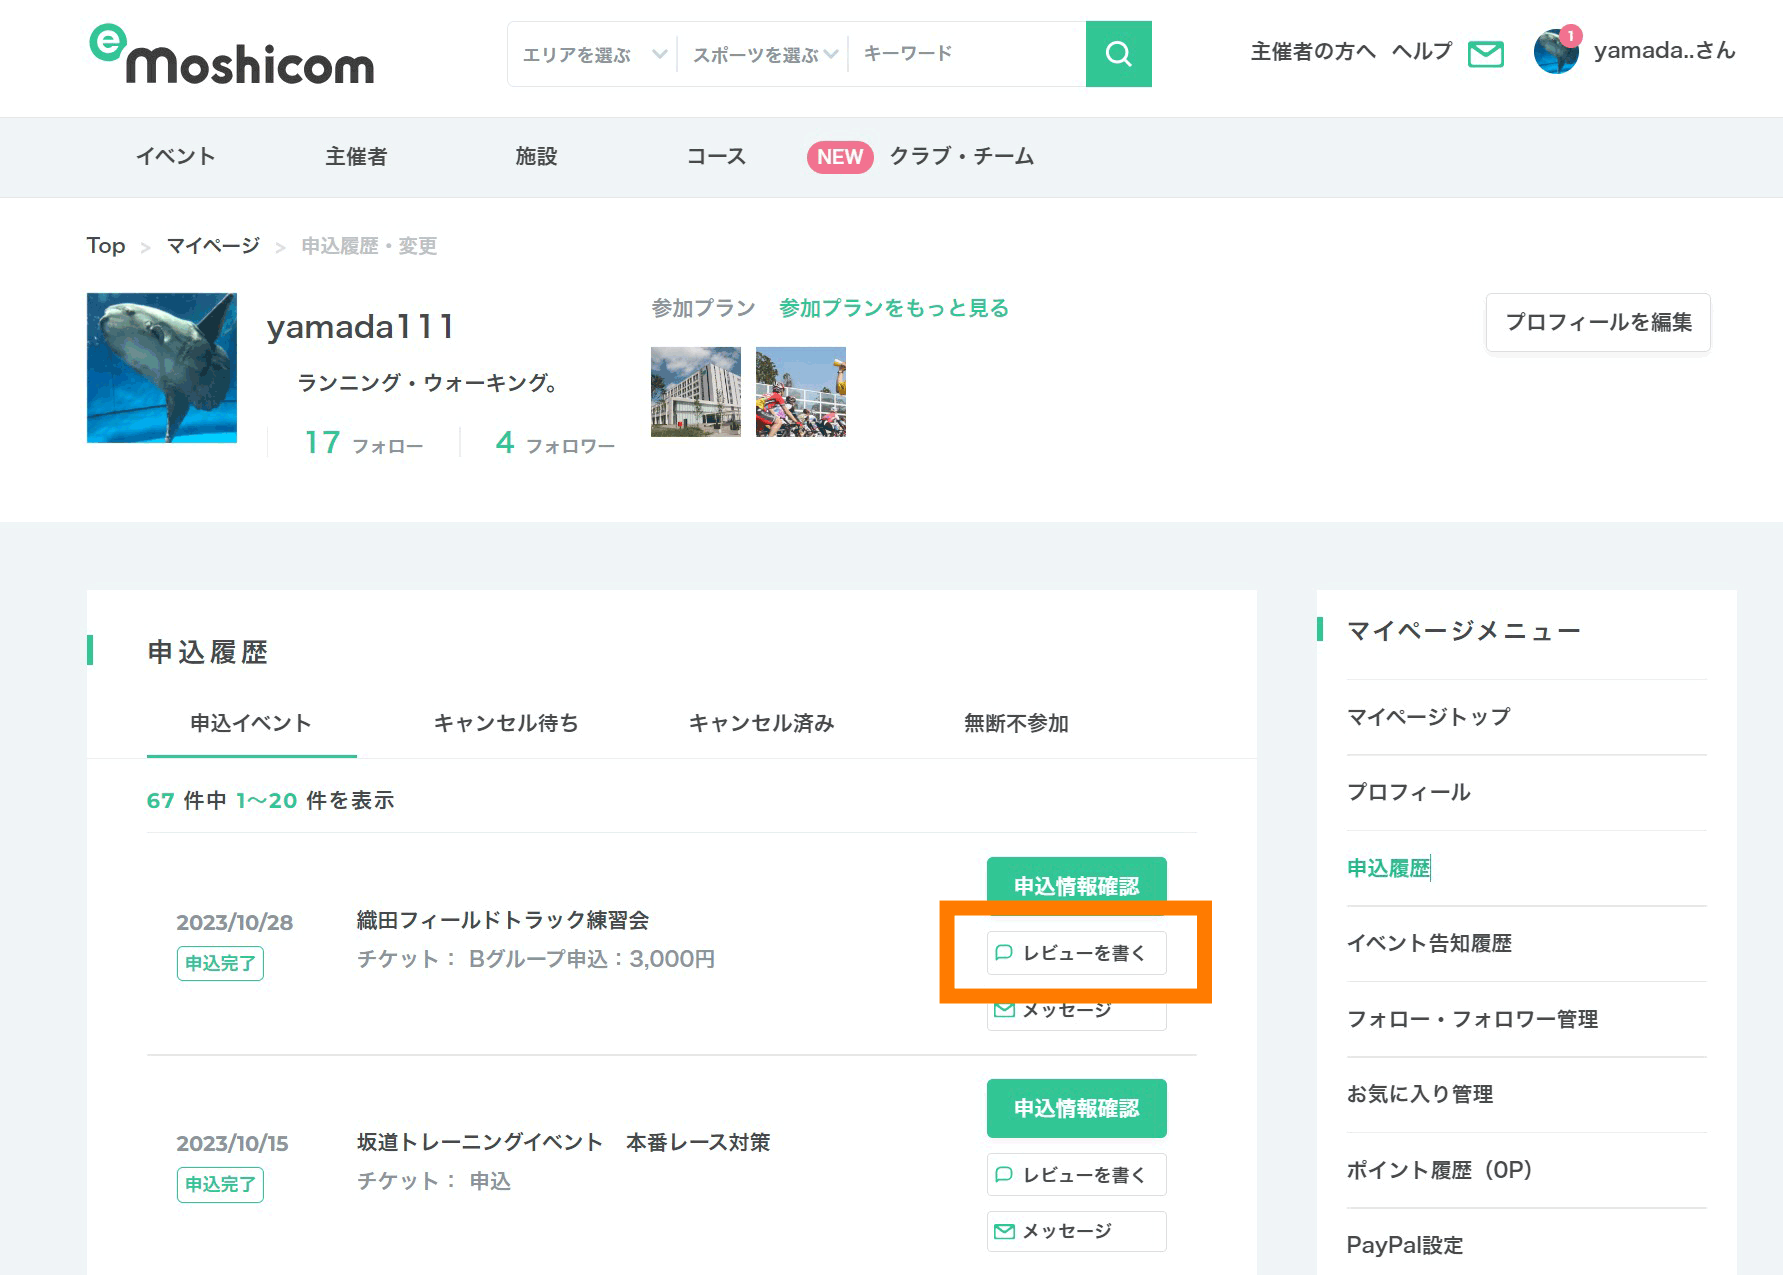The height and width of the screenshot is (1275, 1783).
Task: Switch to the キャンセル待ち tab
Action: tap(506, 723)
